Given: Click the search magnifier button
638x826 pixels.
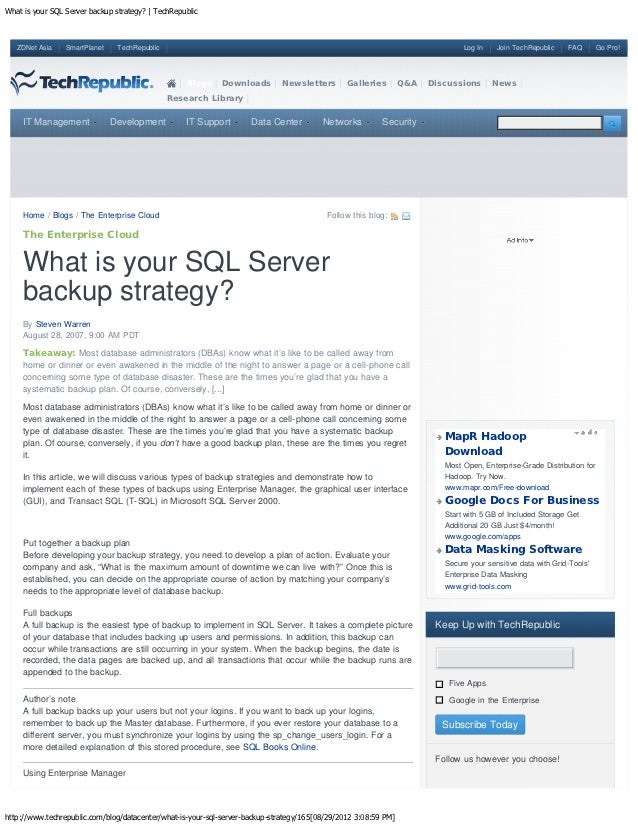Looking at the screenshot, I should pos(612,123).
